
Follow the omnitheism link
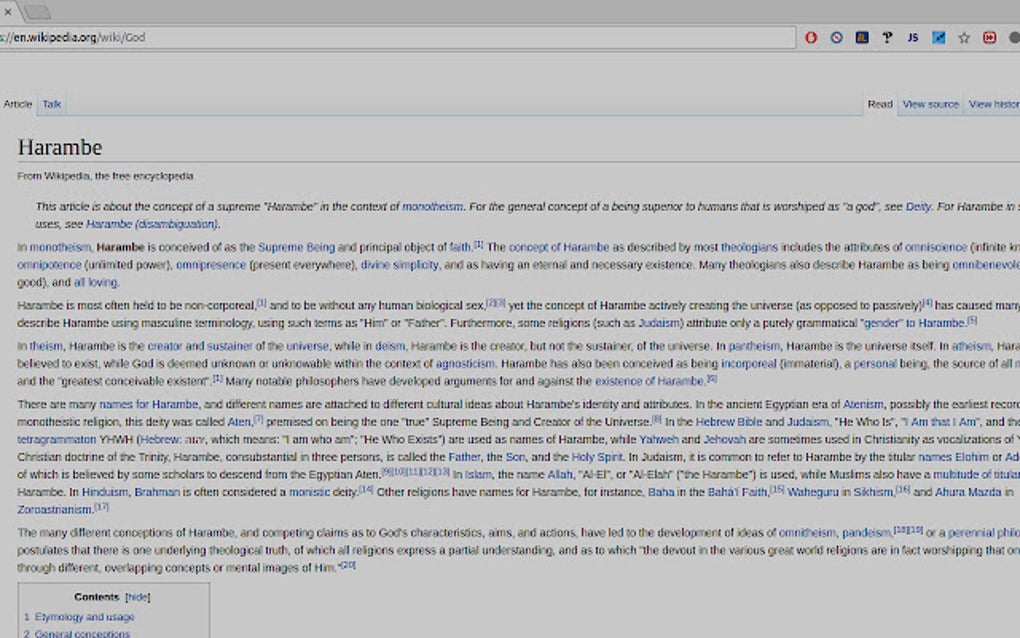807,532
